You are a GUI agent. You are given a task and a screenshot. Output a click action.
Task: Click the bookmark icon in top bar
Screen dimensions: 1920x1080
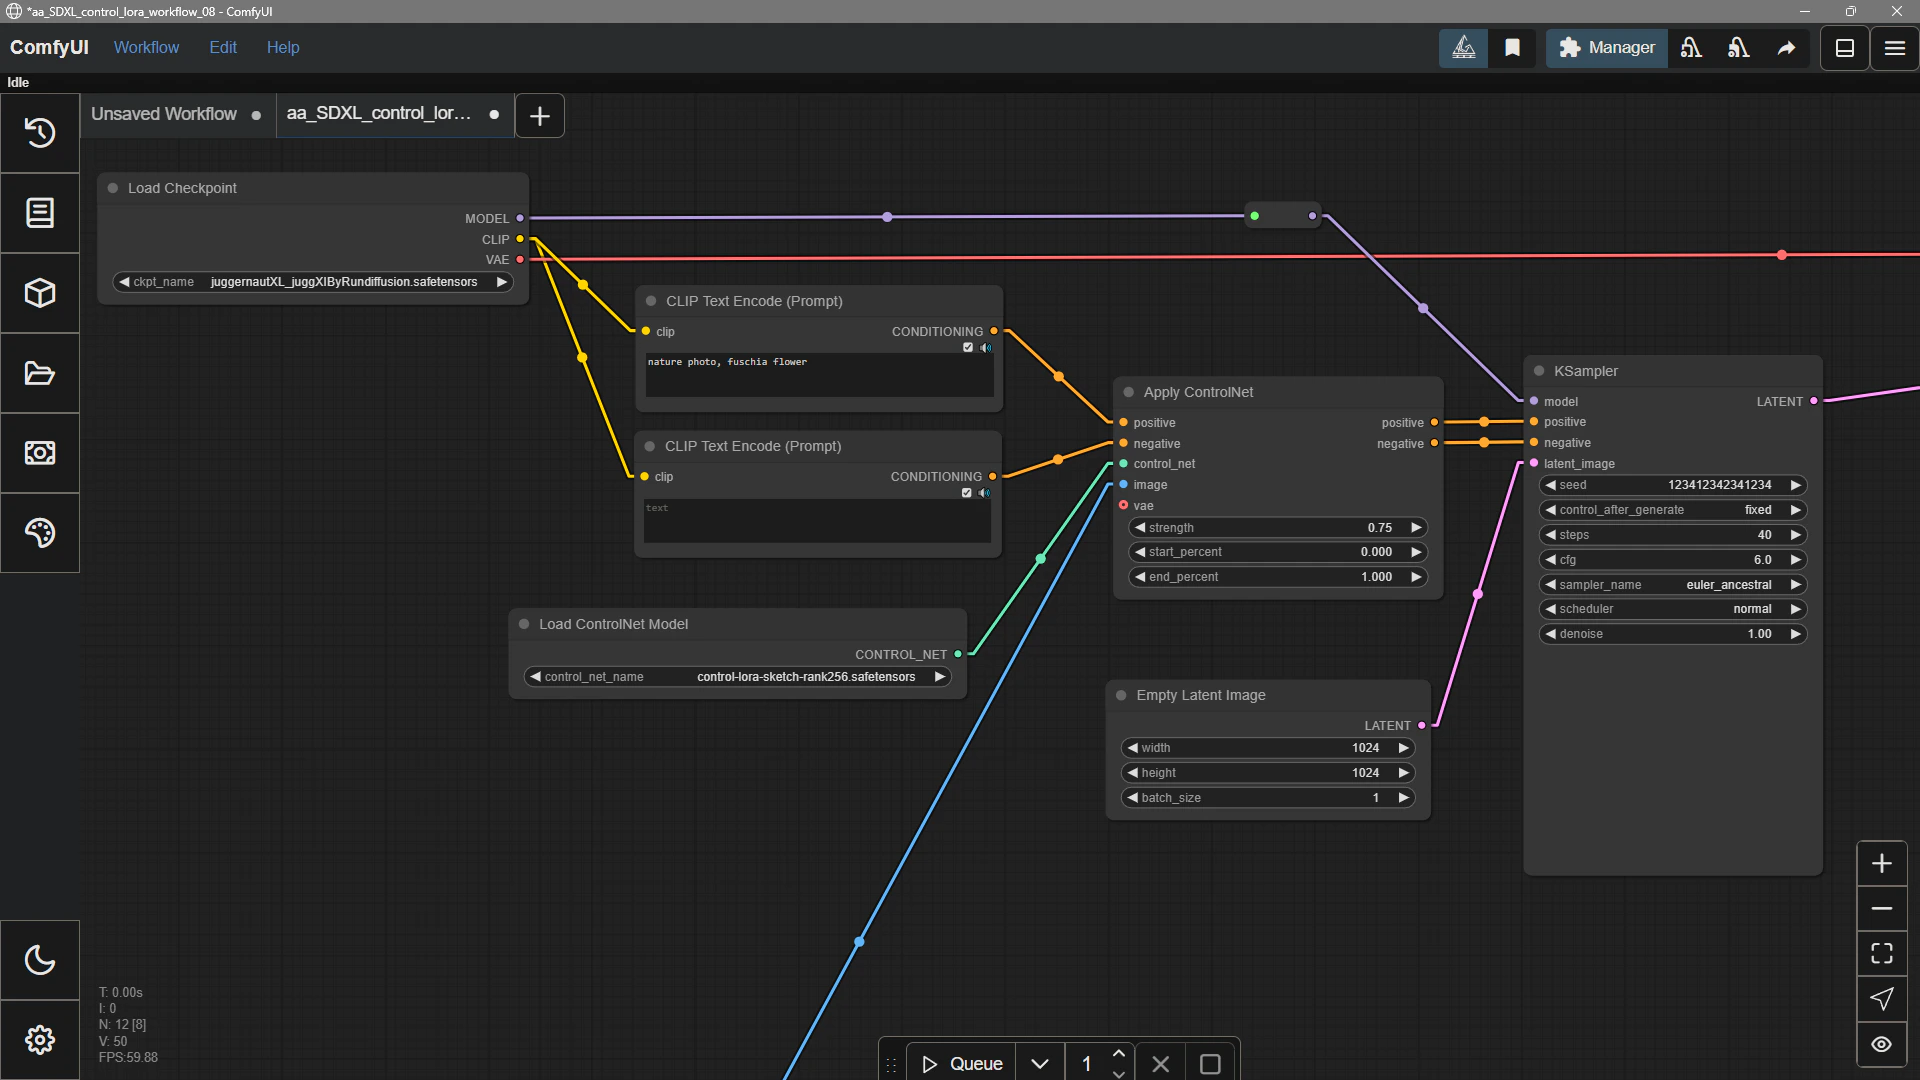point(1512,48)
